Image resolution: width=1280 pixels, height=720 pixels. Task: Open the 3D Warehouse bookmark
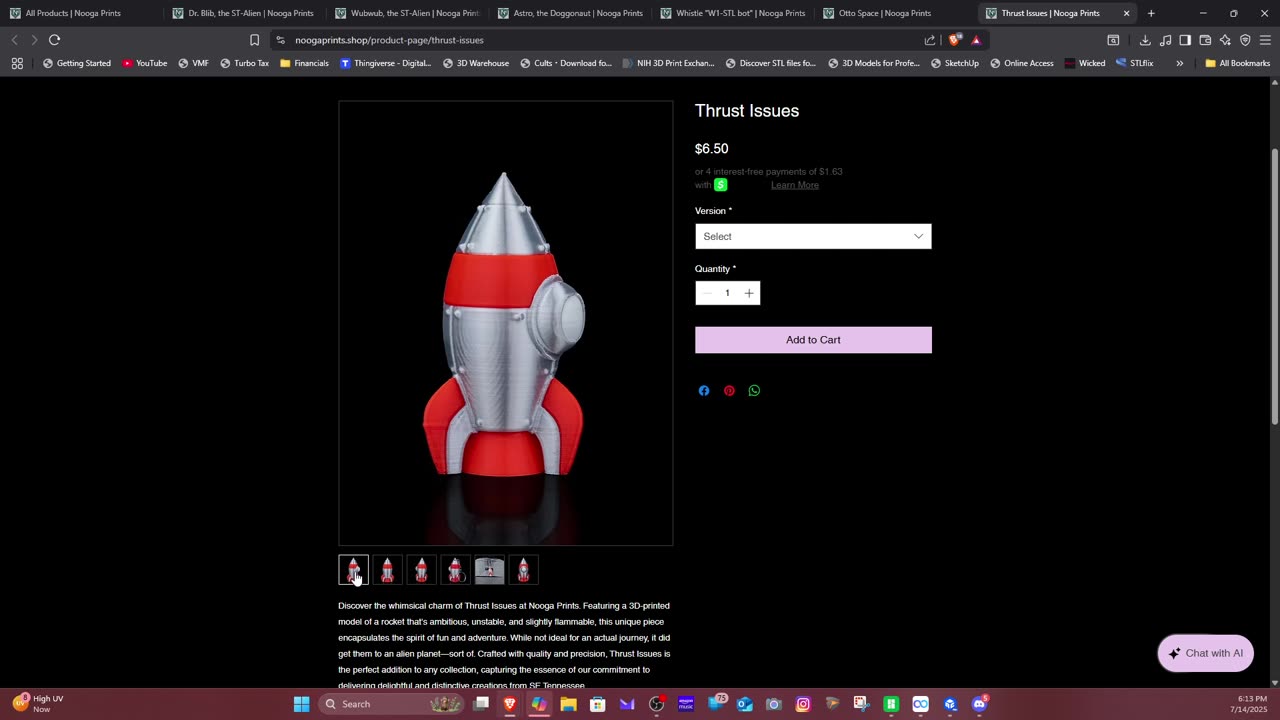(475, 63)
